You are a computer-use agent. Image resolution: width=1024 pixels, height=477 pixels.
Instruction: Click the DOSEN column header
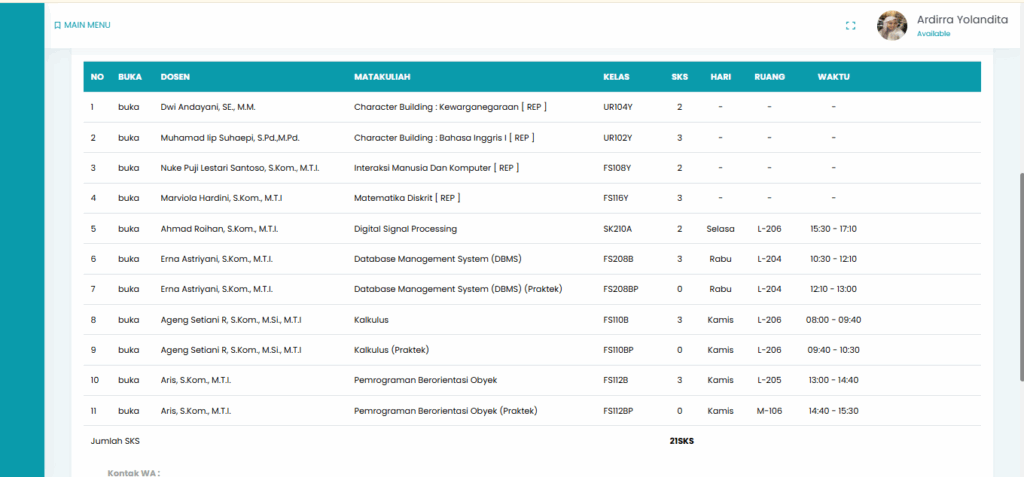point(175,77)
